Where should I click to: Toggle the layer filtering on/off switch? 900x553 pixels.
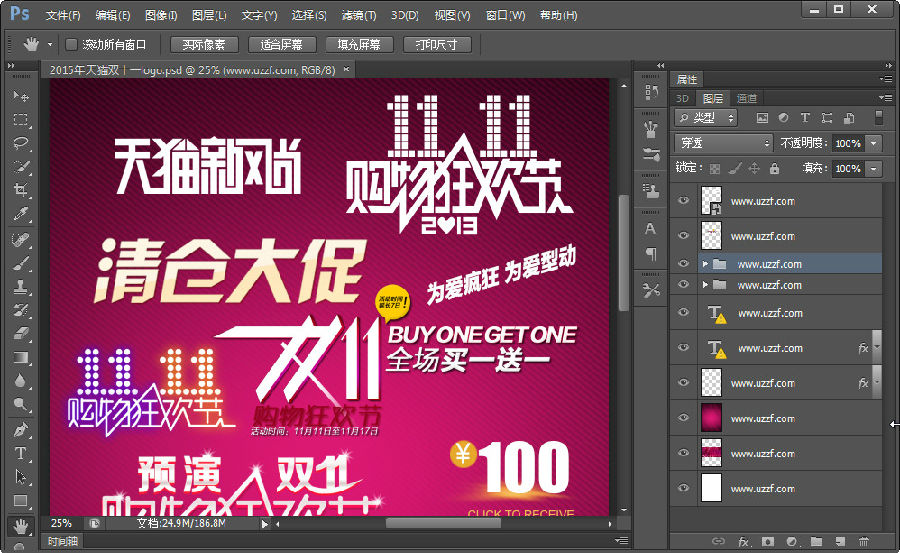tap(878, 117)
